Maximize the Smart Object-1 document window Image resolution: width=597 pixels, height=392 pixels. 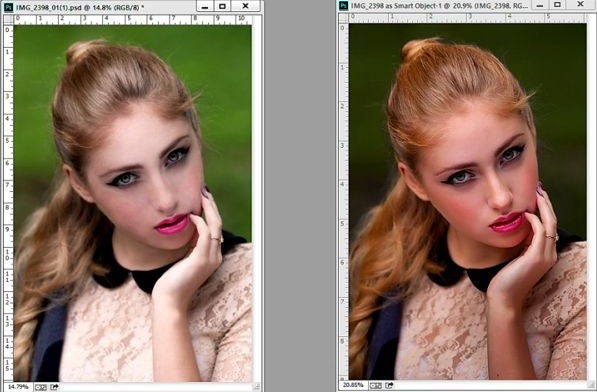(x=557, y=5)
